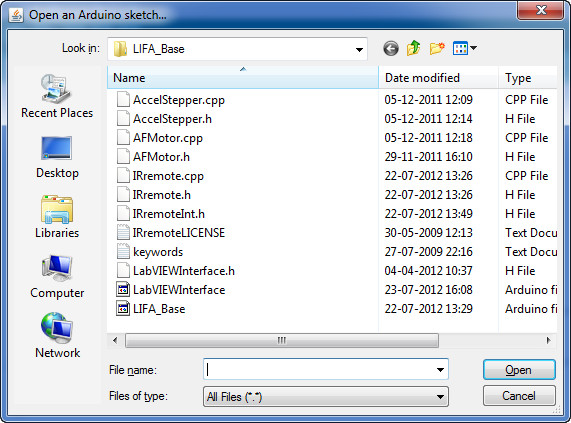This screenshot has width=571, height=423.
Task: Select the LabVIEWInterface Arduino file icon
Action: (123, 289)
